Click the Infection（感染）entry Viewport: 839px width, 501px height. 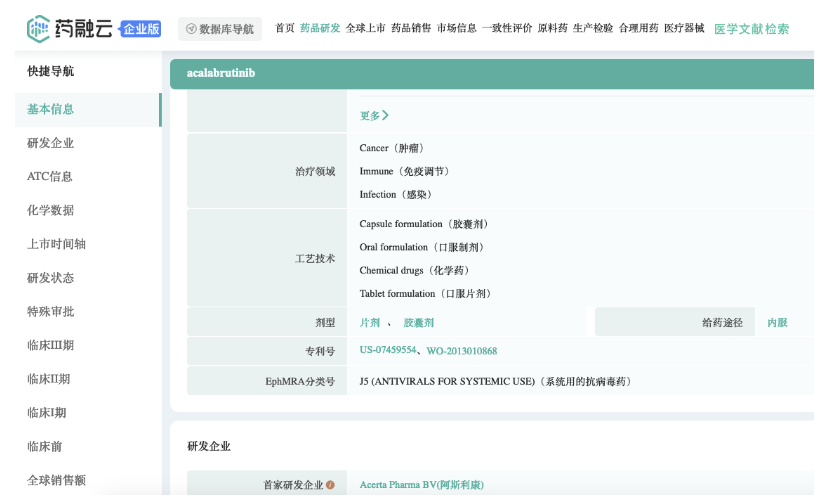click(x=395, y=195)
